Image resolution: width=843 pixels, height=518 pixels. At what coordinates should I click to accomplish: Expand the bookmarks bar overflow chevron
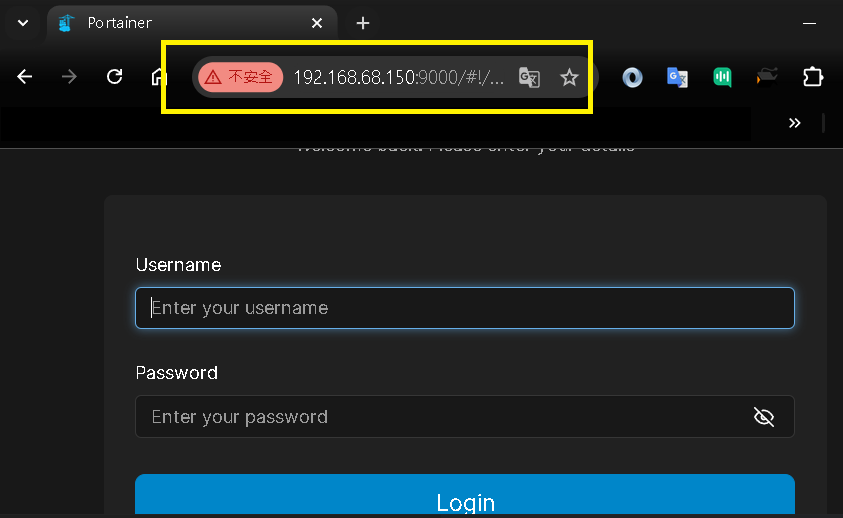click(x=794, y=123)
